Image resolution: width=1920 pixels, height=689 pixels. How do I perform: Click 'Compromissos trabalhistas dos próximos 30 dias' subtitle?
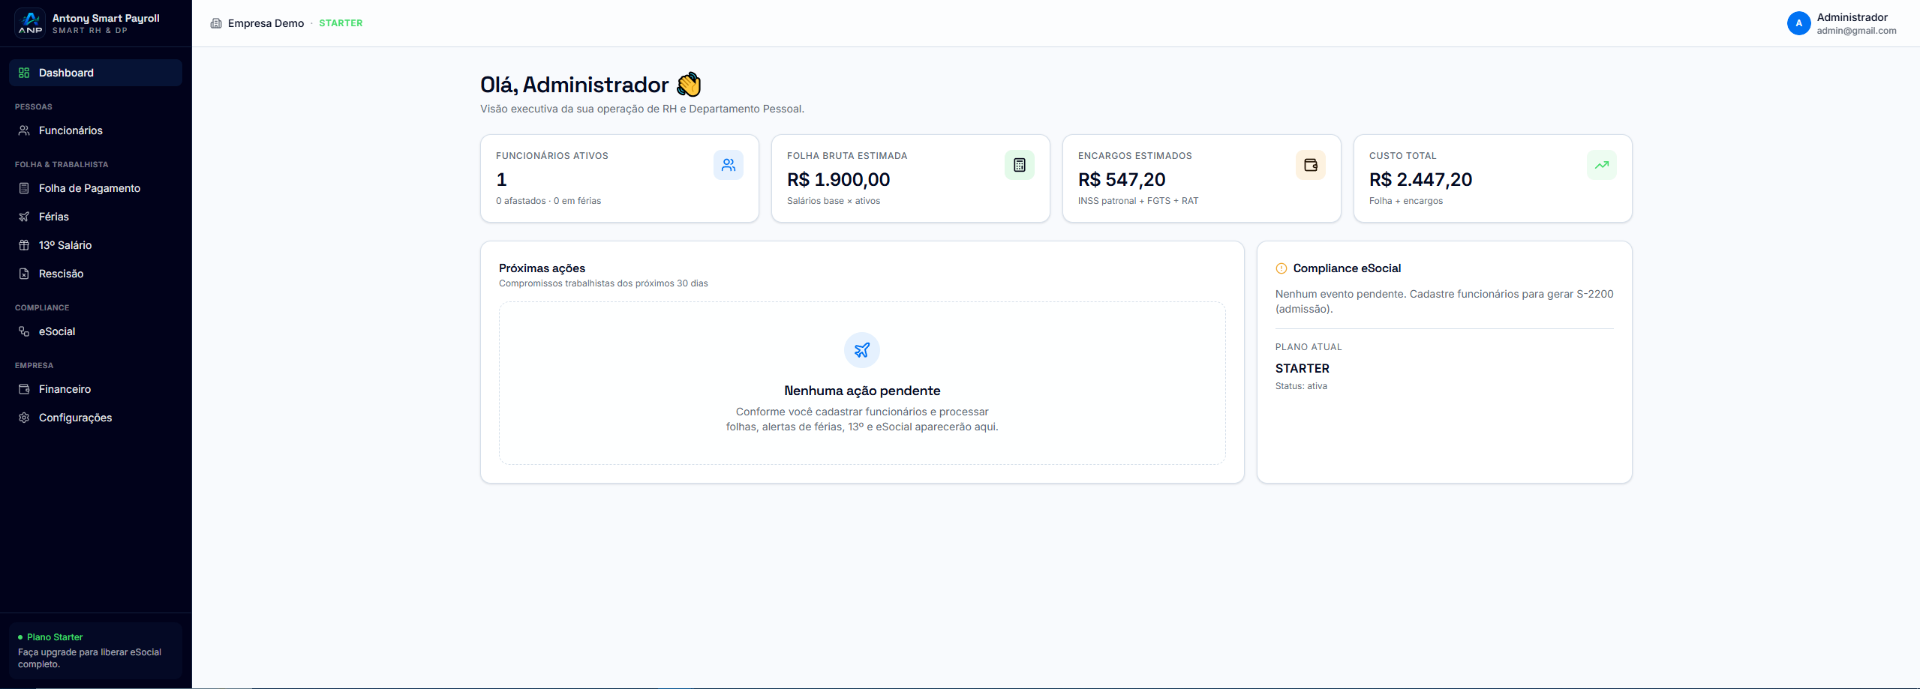tap(603, 284)
